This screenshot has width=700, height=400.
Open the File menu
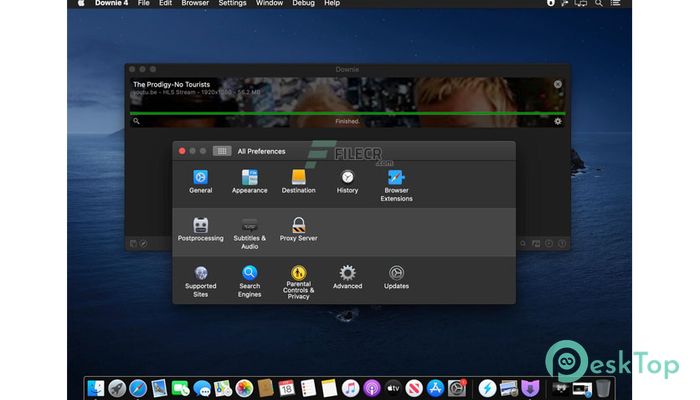[144, 3]
